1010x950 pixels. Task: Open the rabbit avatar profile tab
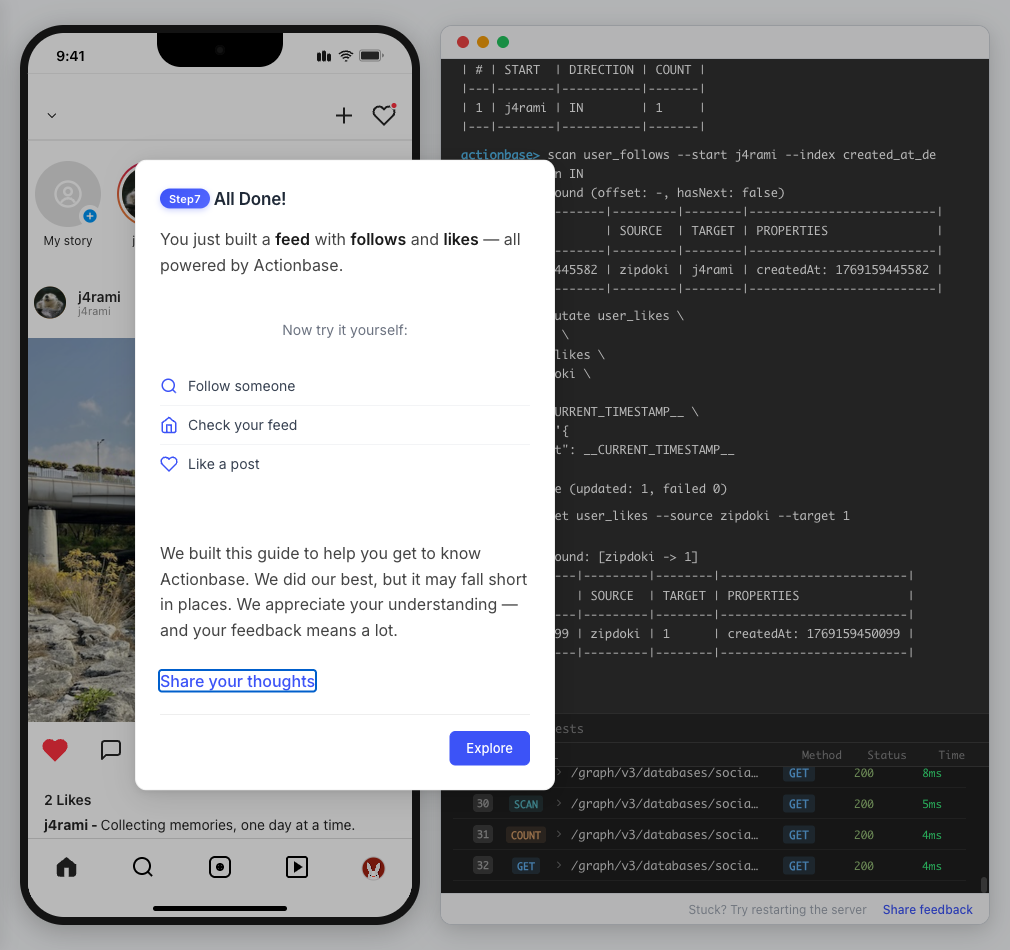click(x=373, y=868)
